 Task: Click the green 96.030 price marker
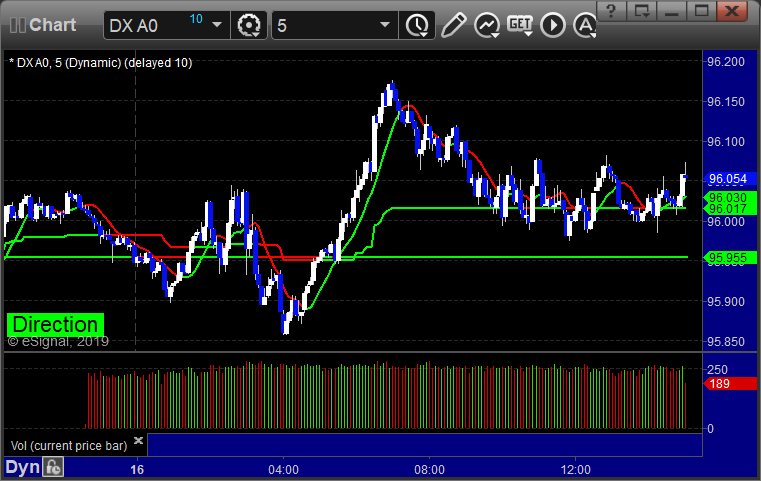[729, 198]
